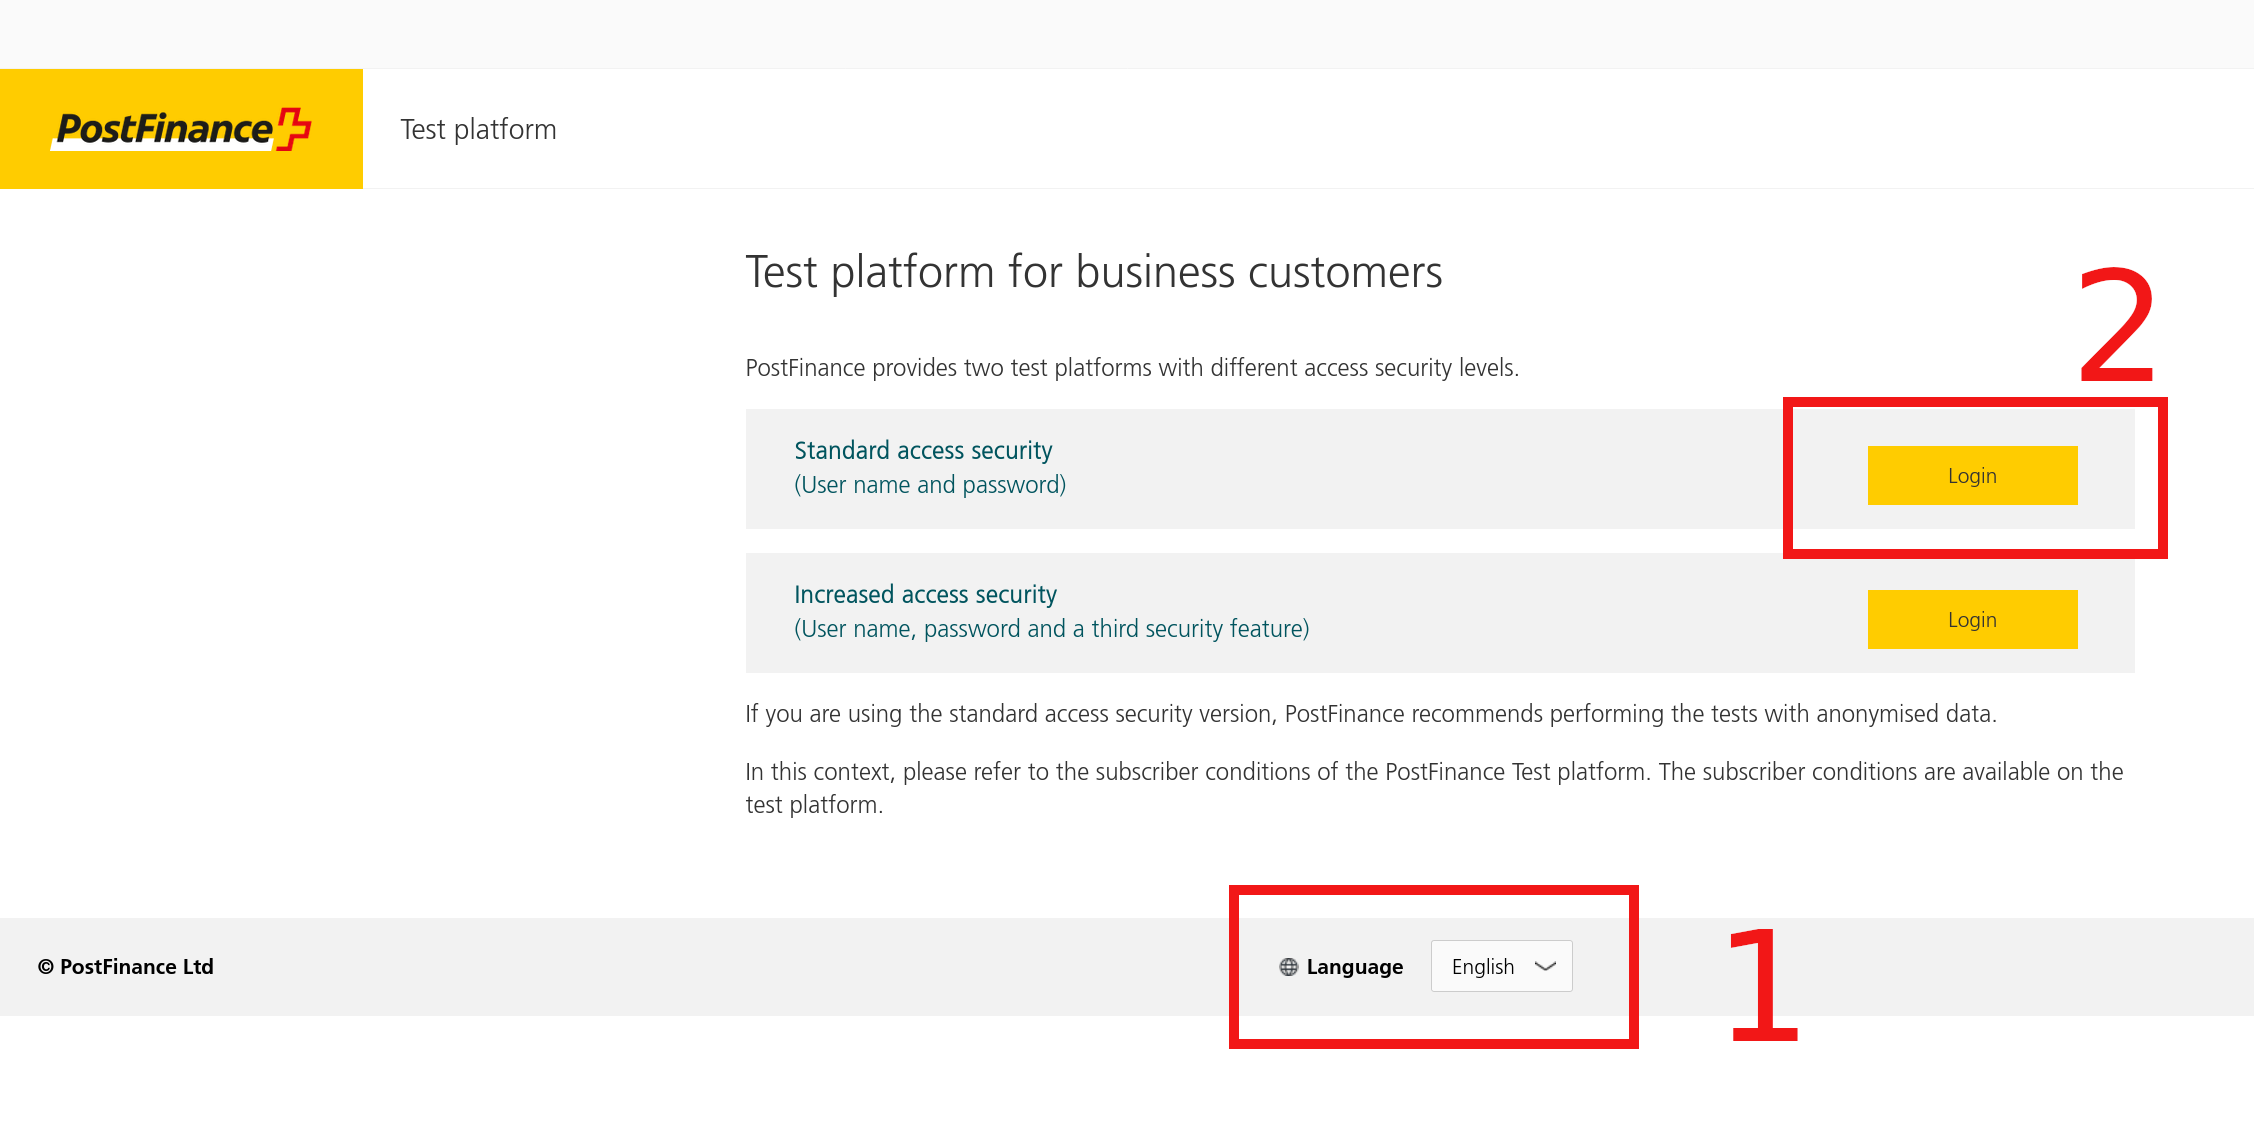Click the 'Test platform' header text

[x=478, y=130]
